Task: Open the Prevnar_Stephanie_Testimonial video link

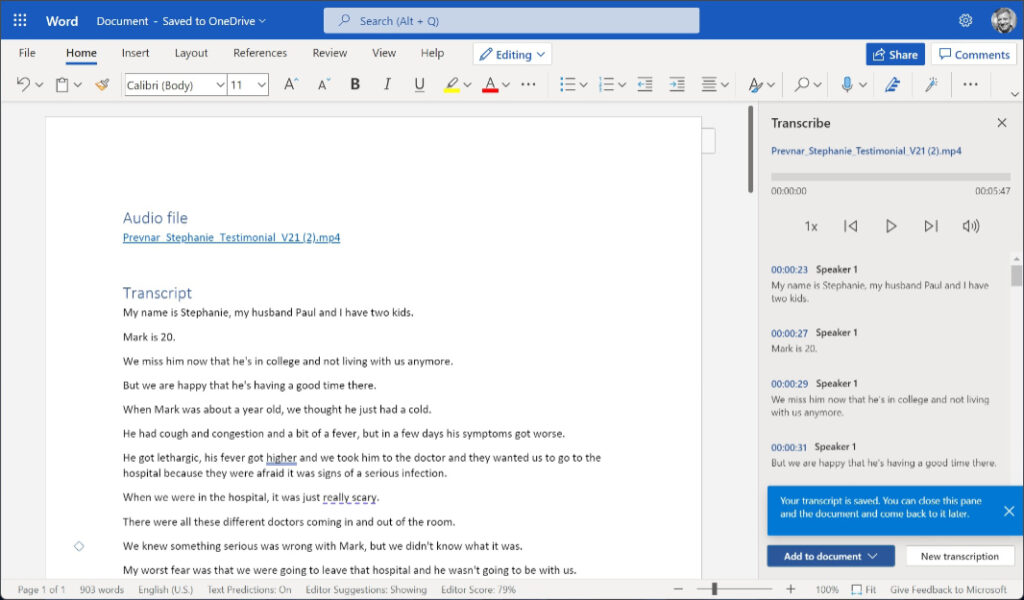Action: pyautogui.click(x=229, y=237)
